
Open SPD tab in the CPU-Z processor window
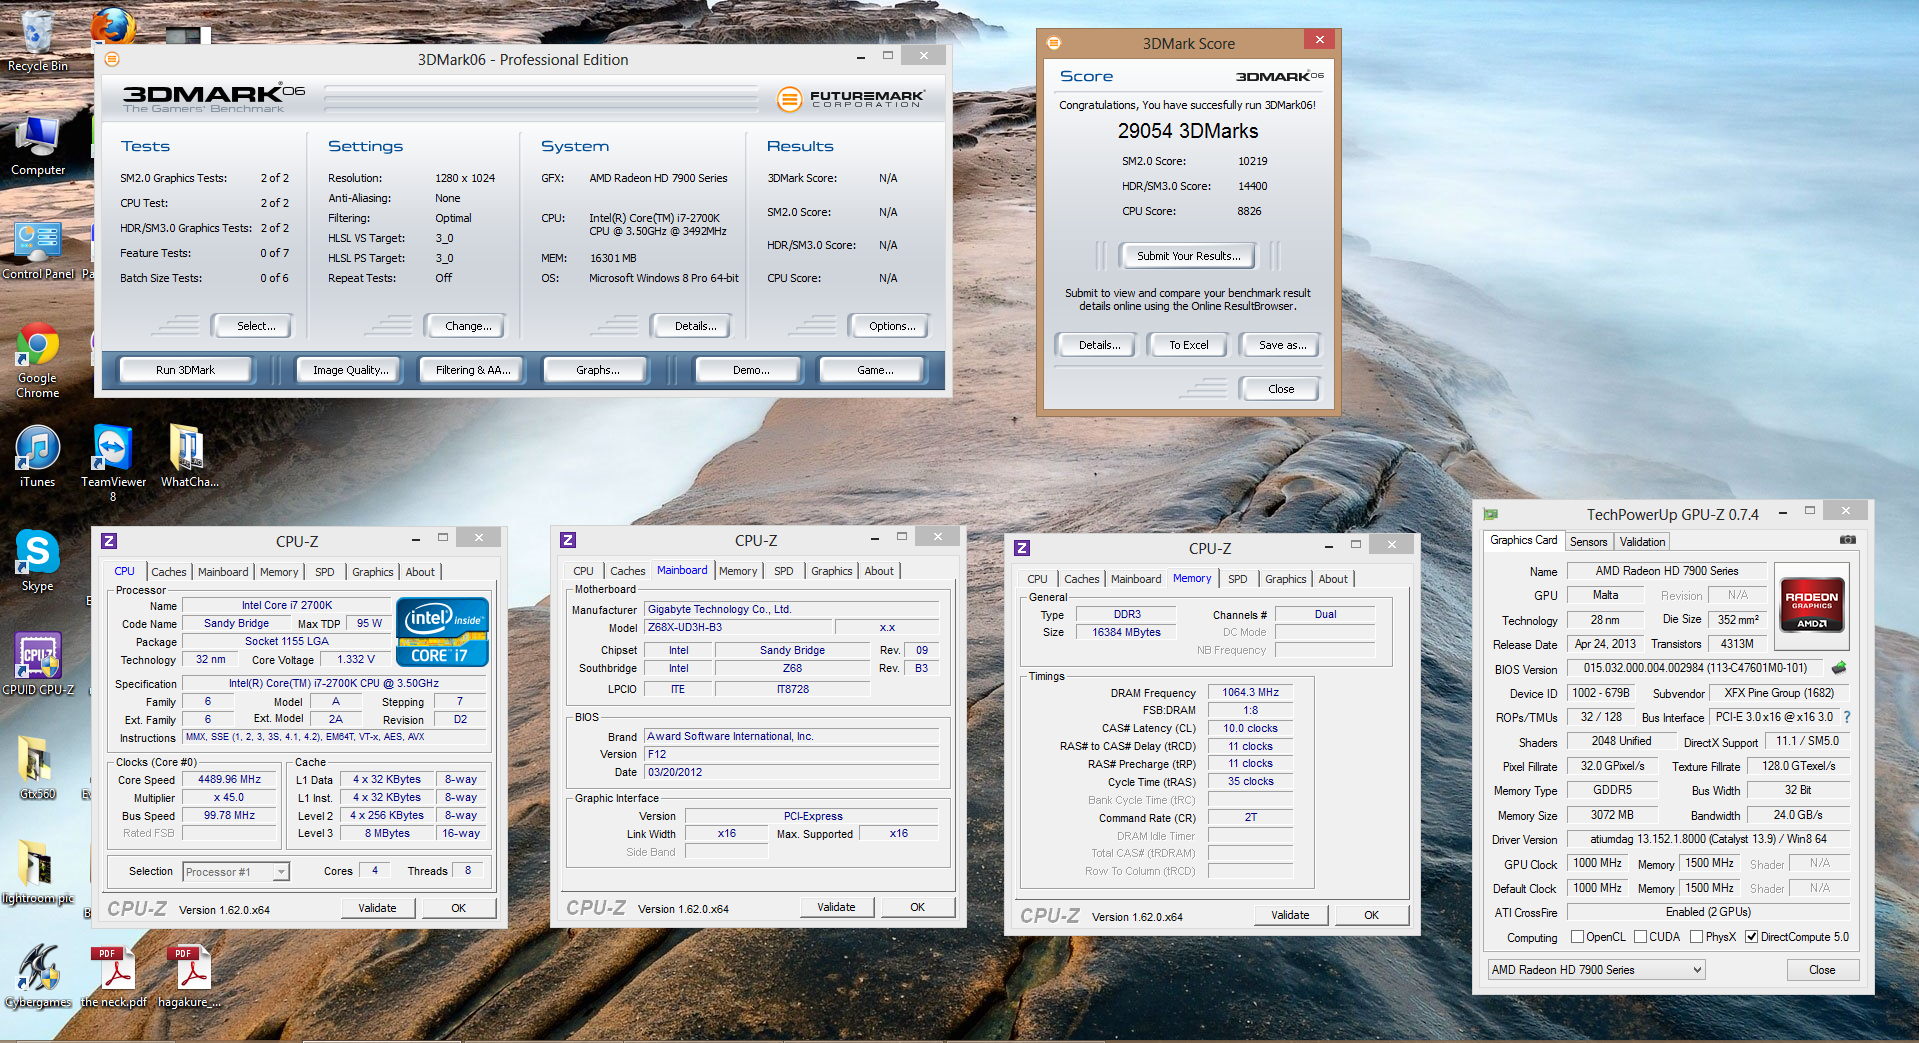click(x=324, y=572)
